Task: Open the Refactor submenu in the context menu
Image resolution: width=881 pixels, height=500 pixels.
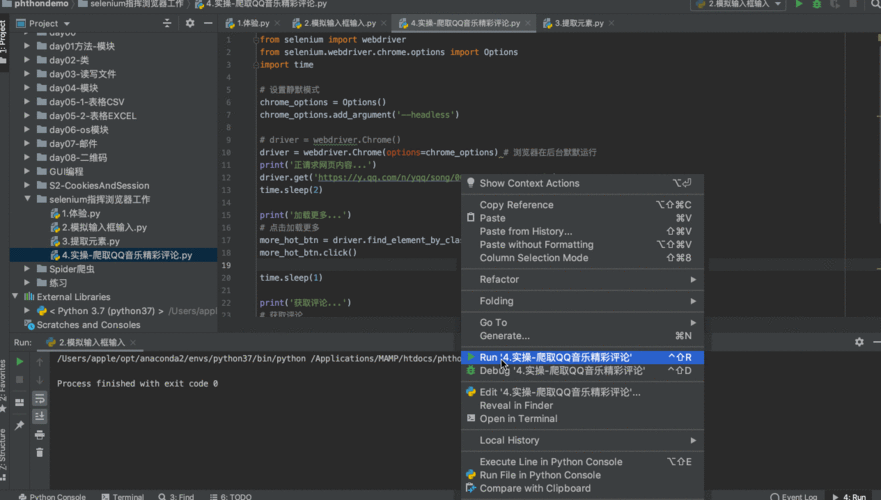Action: (x=582, y=279)
